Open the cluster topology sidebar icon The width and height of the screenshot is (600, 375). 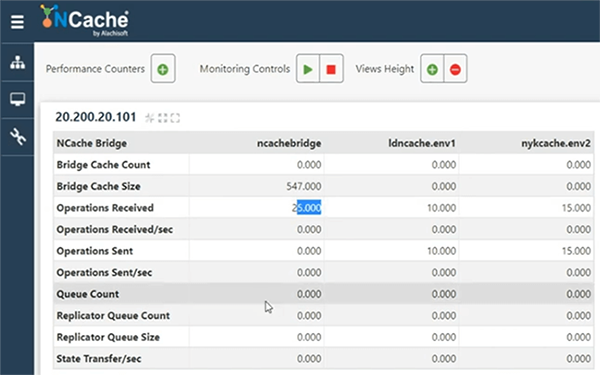(18, 62)
